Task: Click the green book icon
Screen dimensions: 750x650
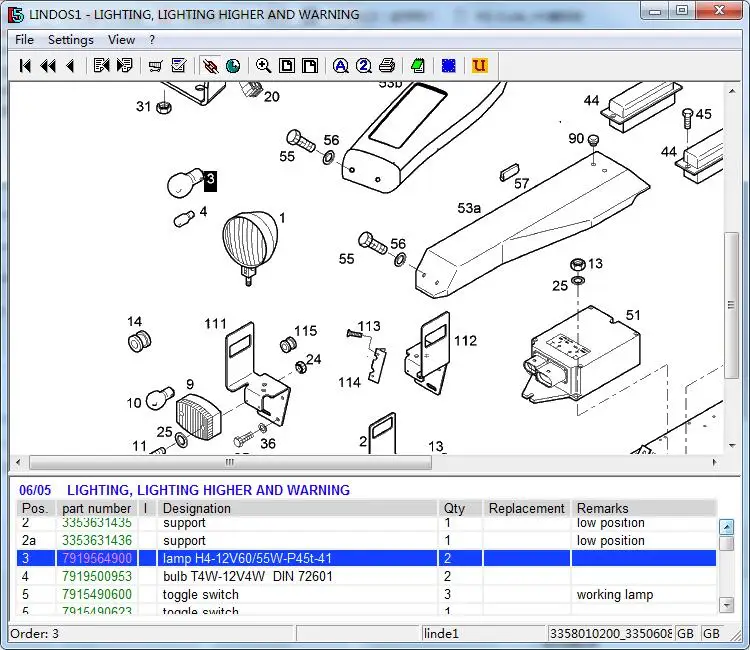Action: coord(418,66)
